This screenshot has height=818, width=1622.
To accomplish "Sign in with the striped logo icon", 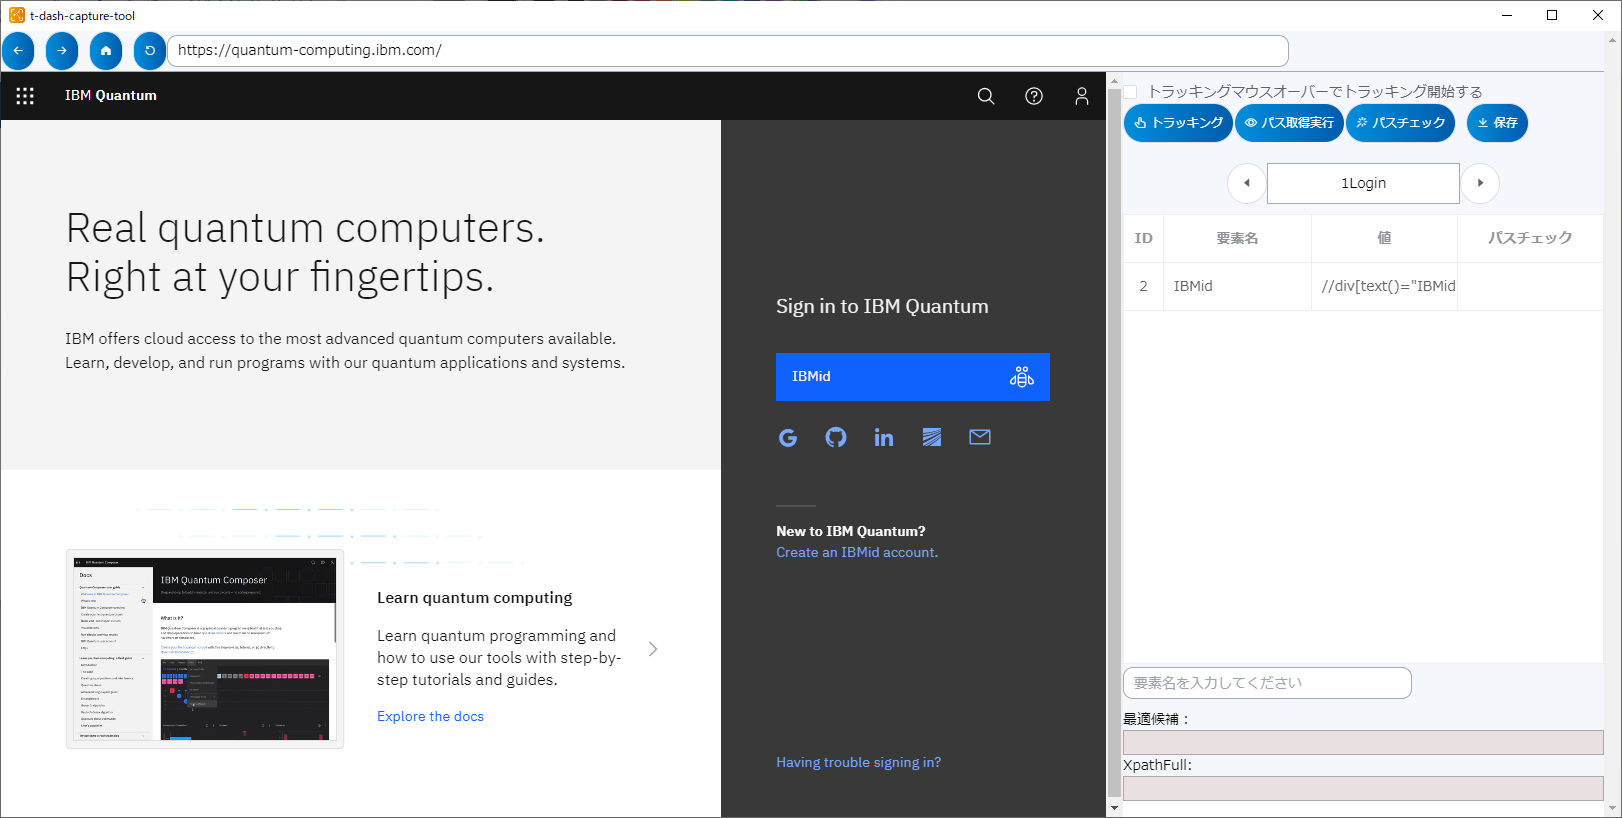I will click(932, 437).
